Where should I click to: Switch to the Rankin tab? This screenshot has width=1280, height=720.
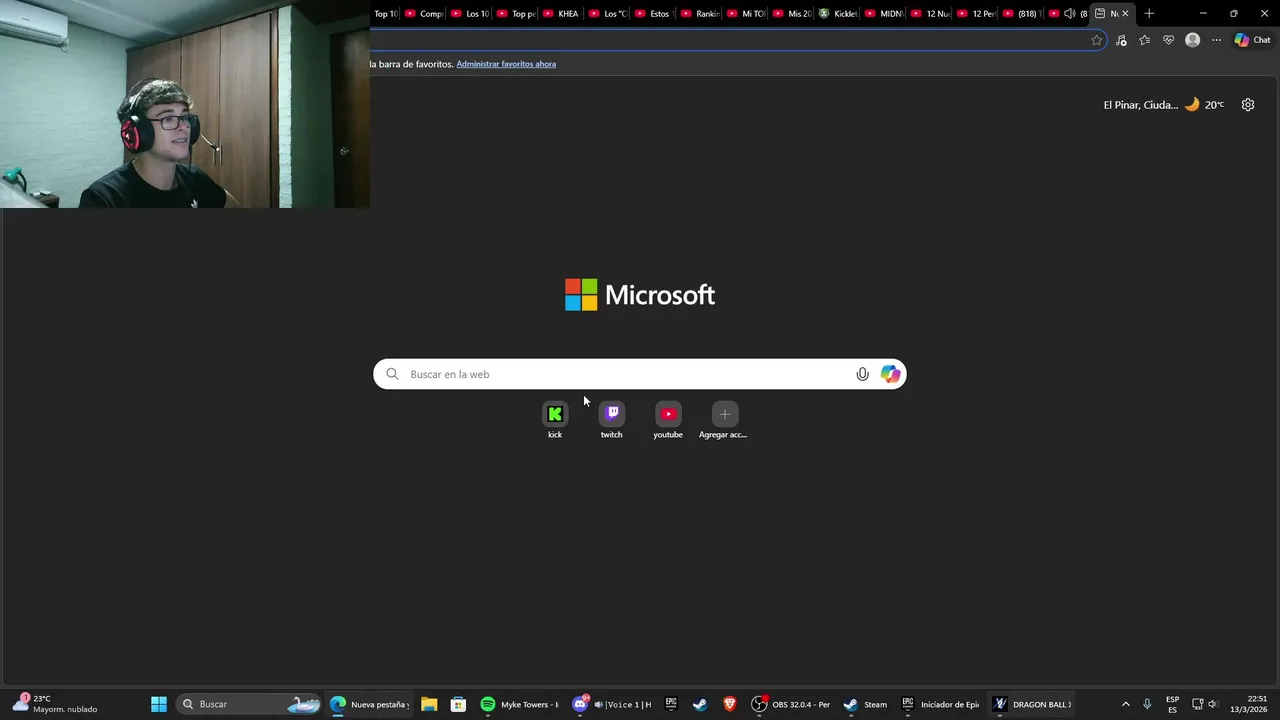699,13
